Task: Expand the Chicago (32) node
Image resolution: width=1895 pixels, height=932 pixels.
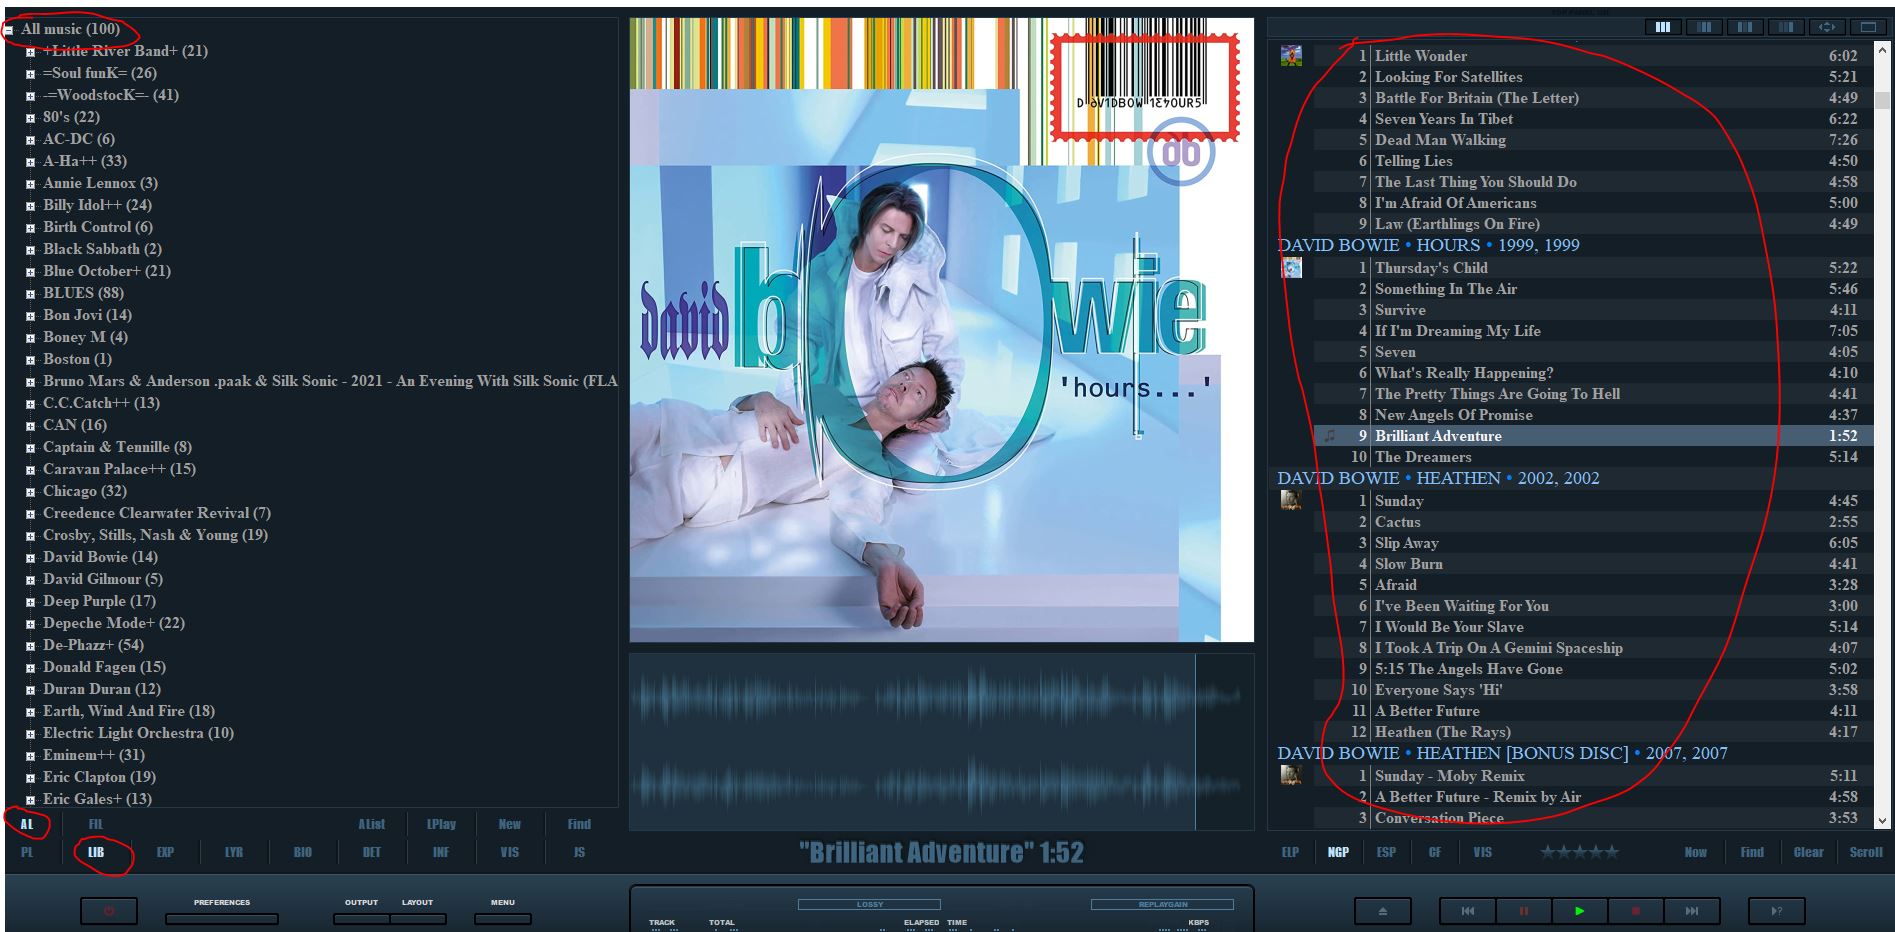Action: pos(30,492)
